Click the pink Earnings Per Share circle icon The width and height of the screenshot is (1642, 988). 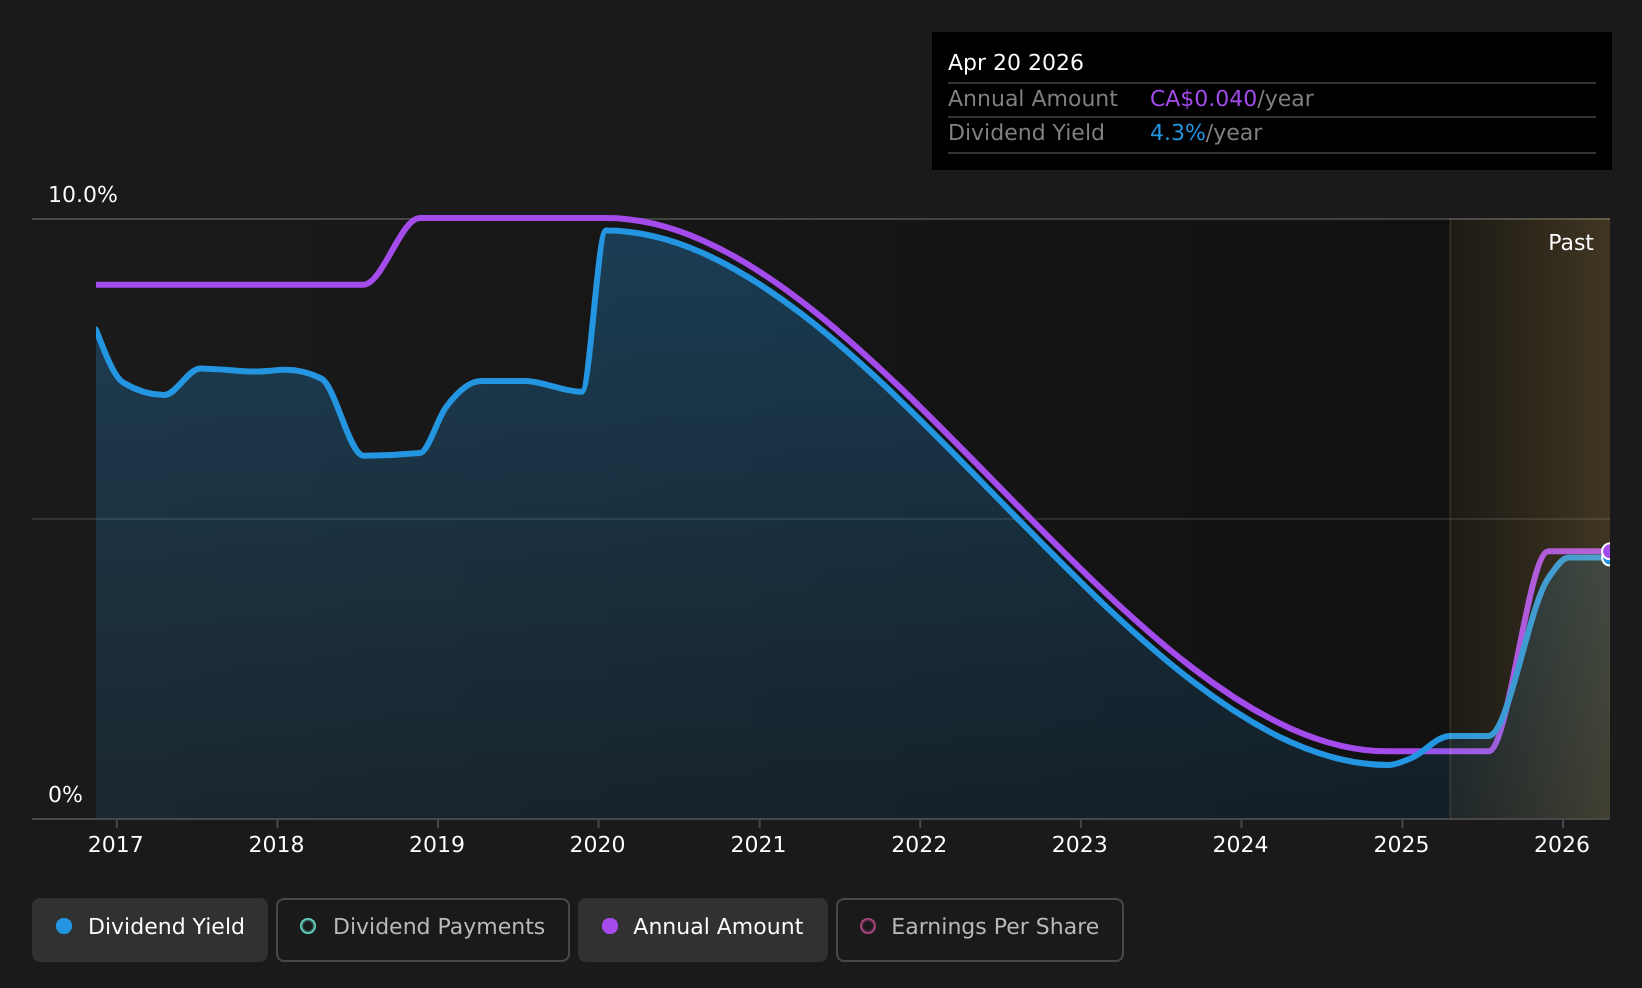click(x=868, y=926)
